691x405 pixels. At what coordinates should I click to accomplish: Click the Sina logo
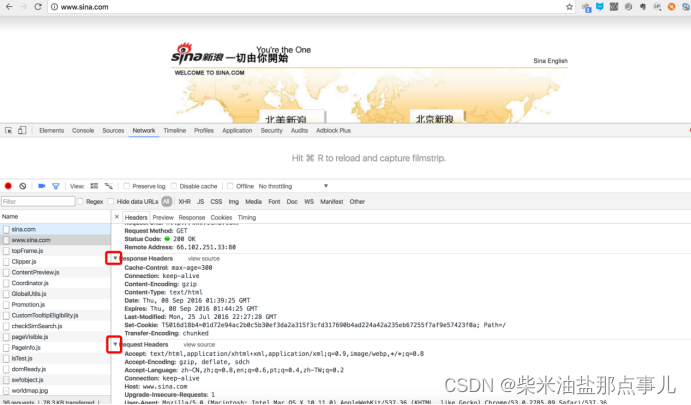pyautogui.click(x=197, y=54)
